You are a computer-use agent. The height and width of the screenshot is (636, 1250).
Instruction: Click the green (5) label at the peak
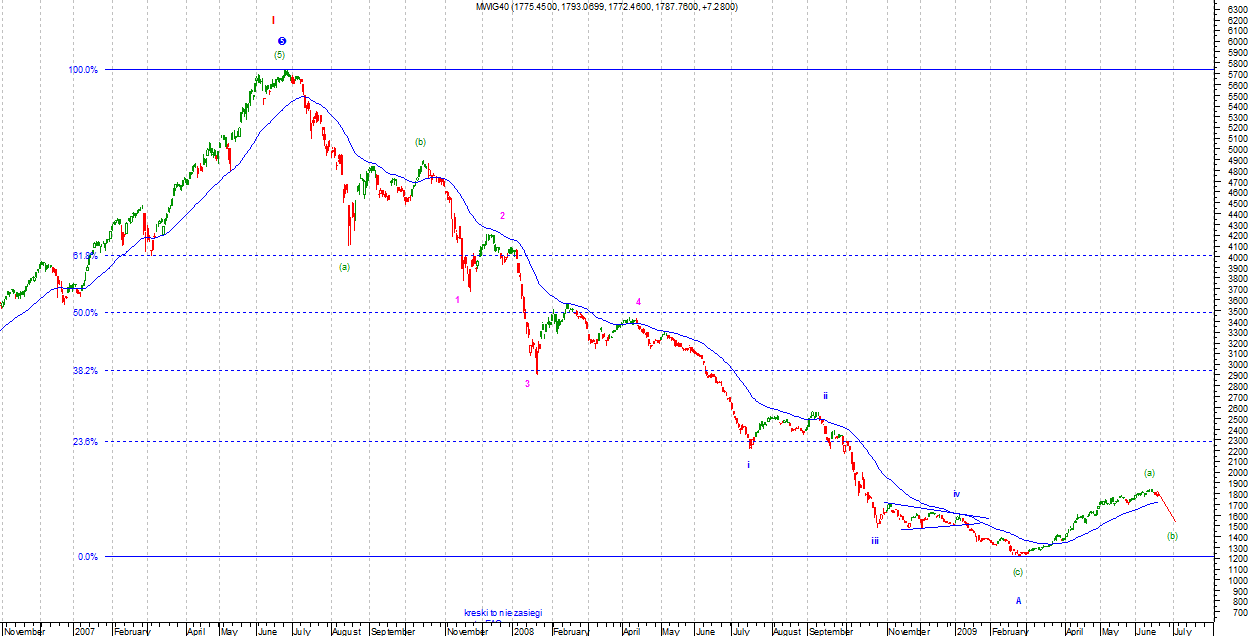pos(279,55)
